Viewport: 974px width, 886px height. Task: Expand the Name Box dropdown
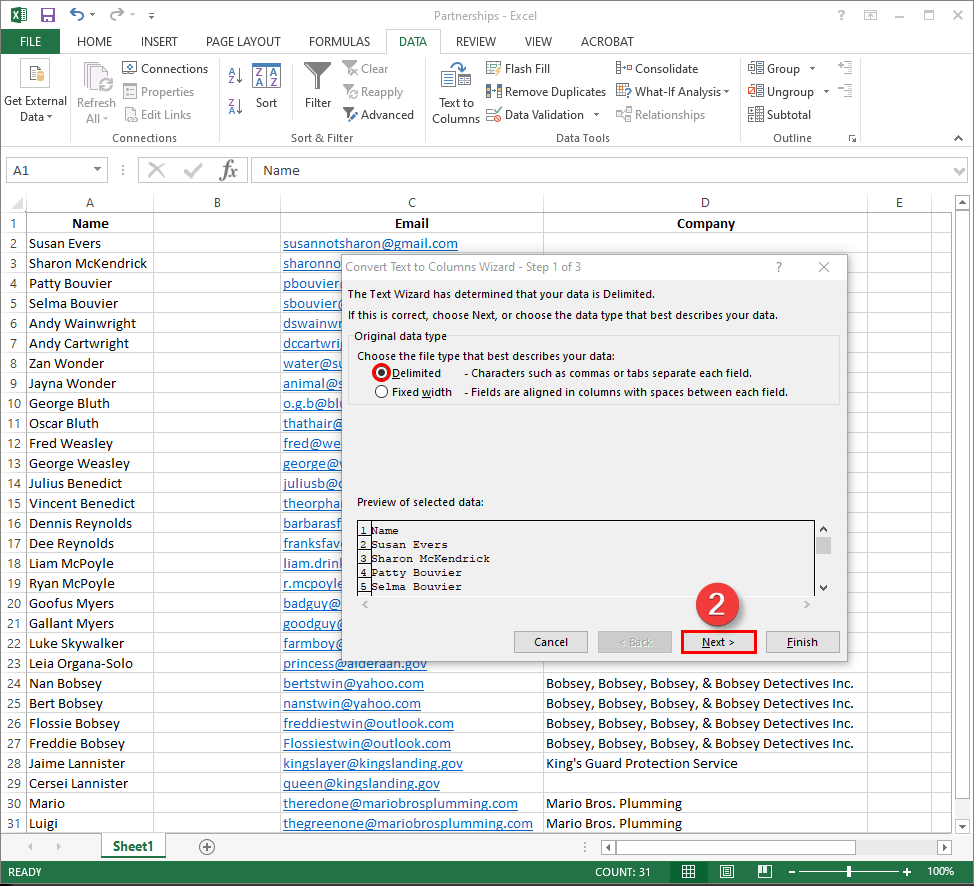pyautogui.click(x=98, y=170)
